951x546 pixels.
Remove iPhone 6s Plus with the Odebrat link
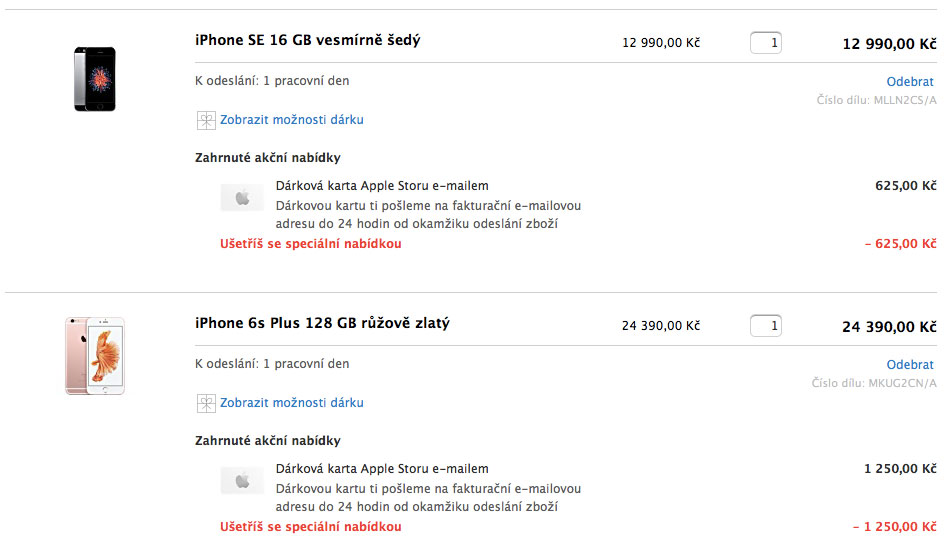[910, 365]
